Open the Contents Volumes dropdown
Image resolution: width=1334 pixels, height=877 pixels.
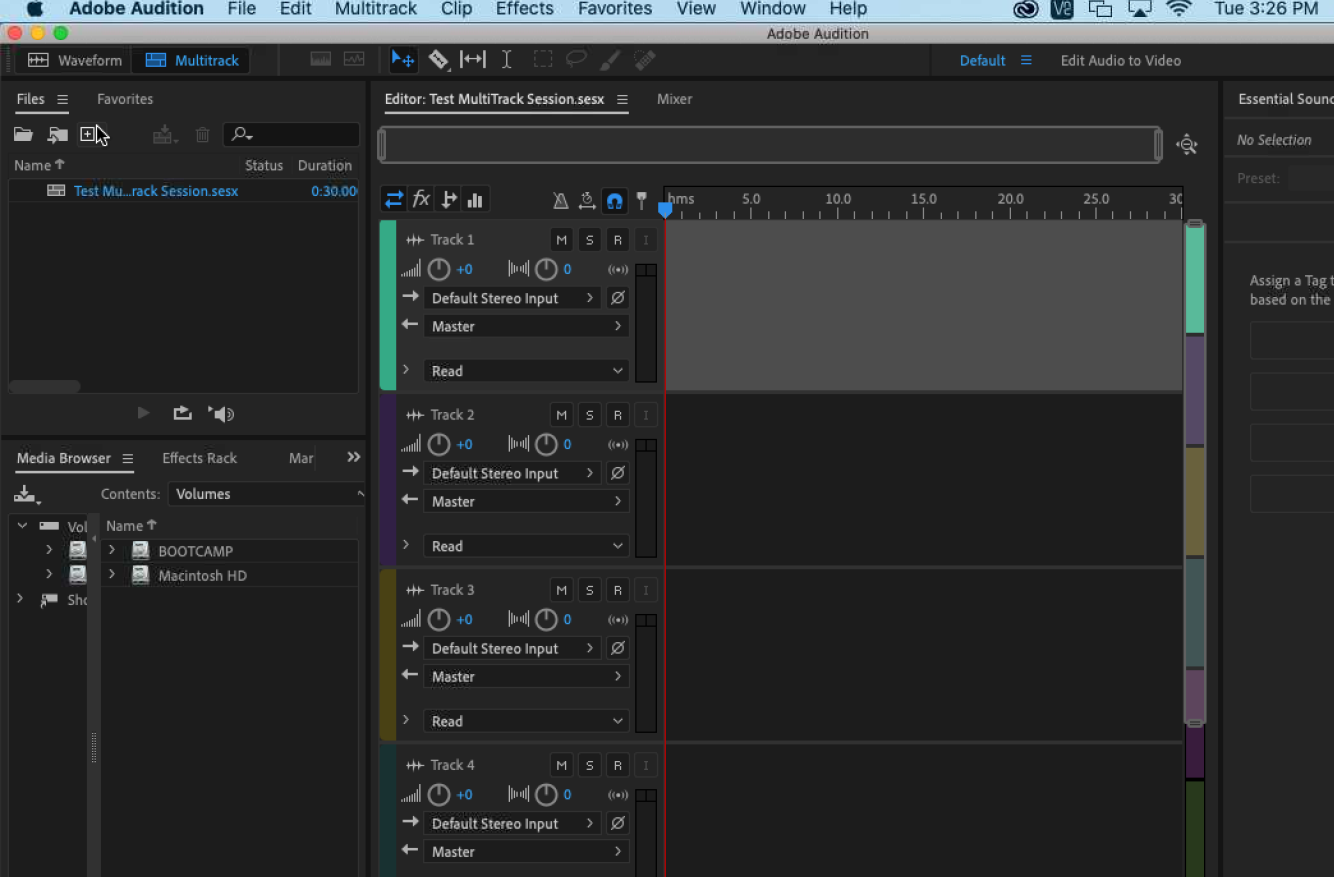(266, 494)
